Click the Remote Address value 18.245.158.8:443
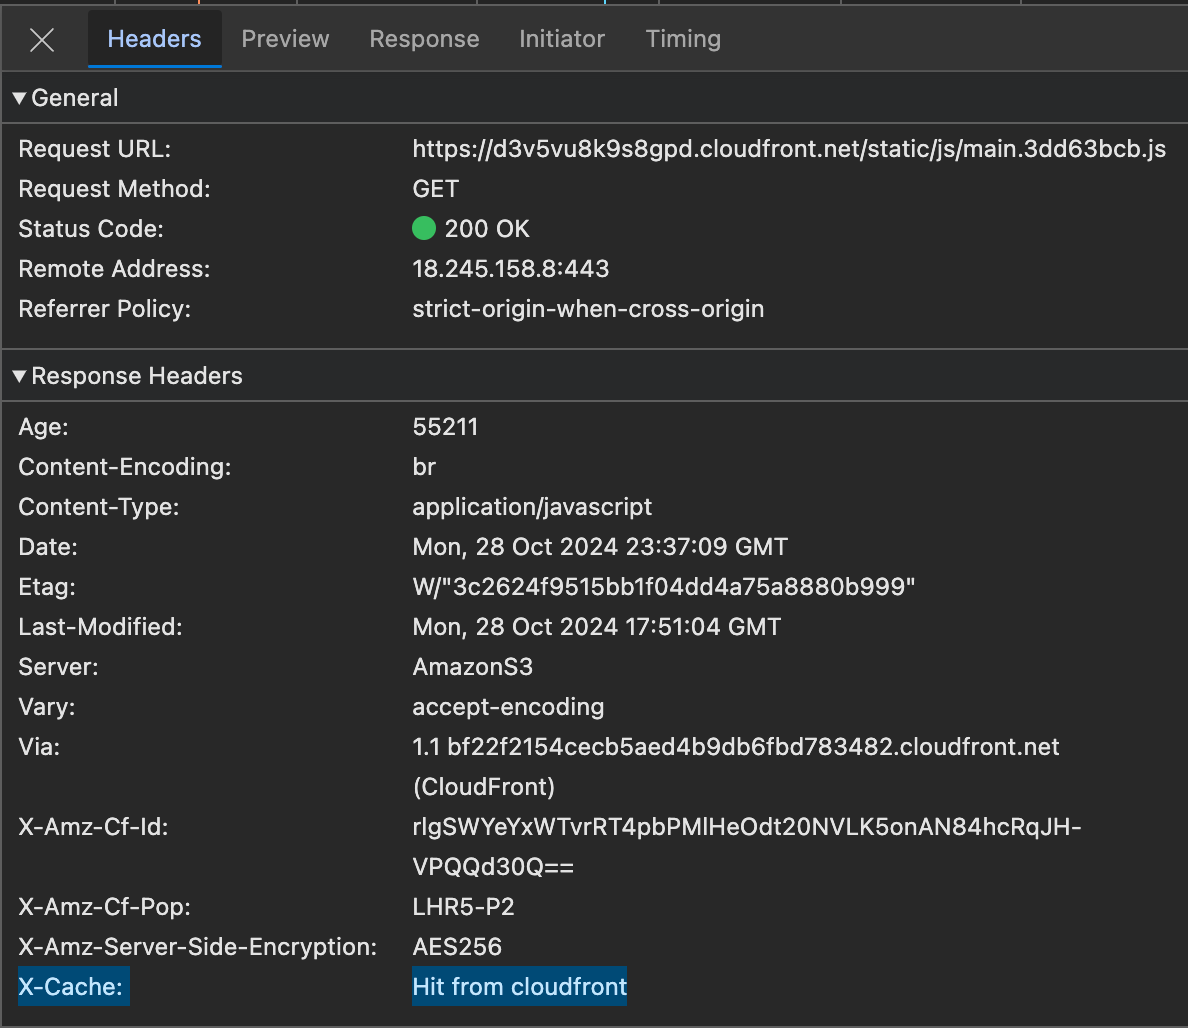The height and width of the screenshot is (1028, 1188). (510, 269)
